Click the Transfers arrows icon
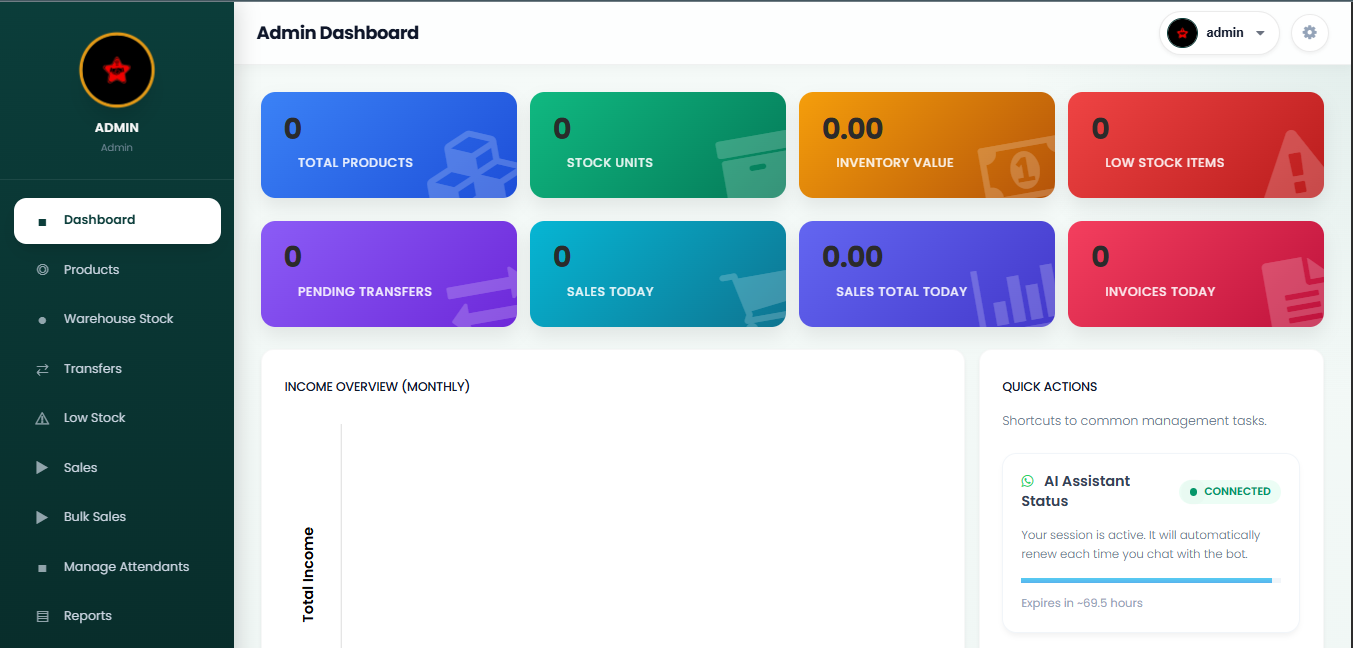1353x648 pixels. 42,369
